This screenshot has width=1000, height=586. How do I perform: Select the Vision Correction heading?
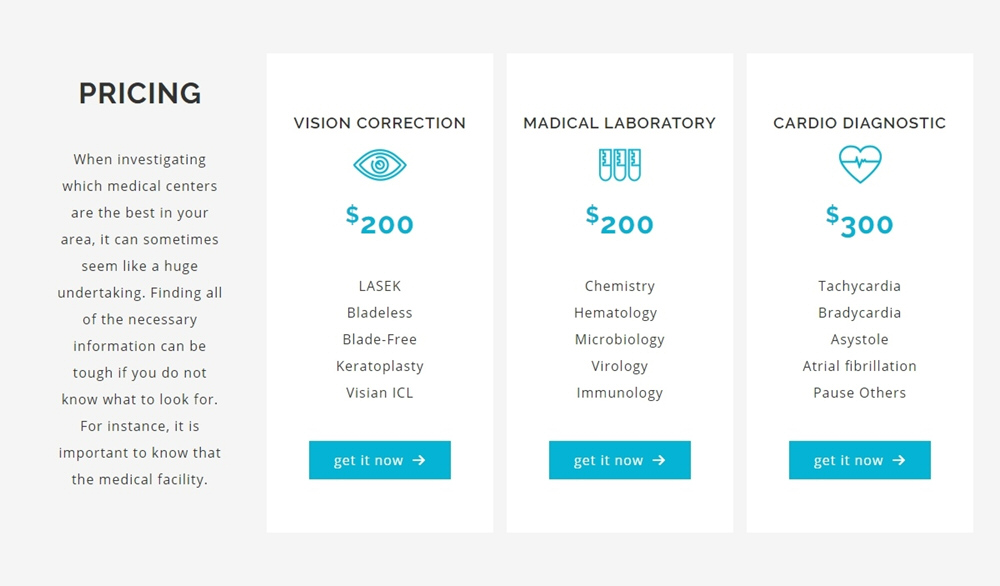pyautogui.click(x=379, y=123)
